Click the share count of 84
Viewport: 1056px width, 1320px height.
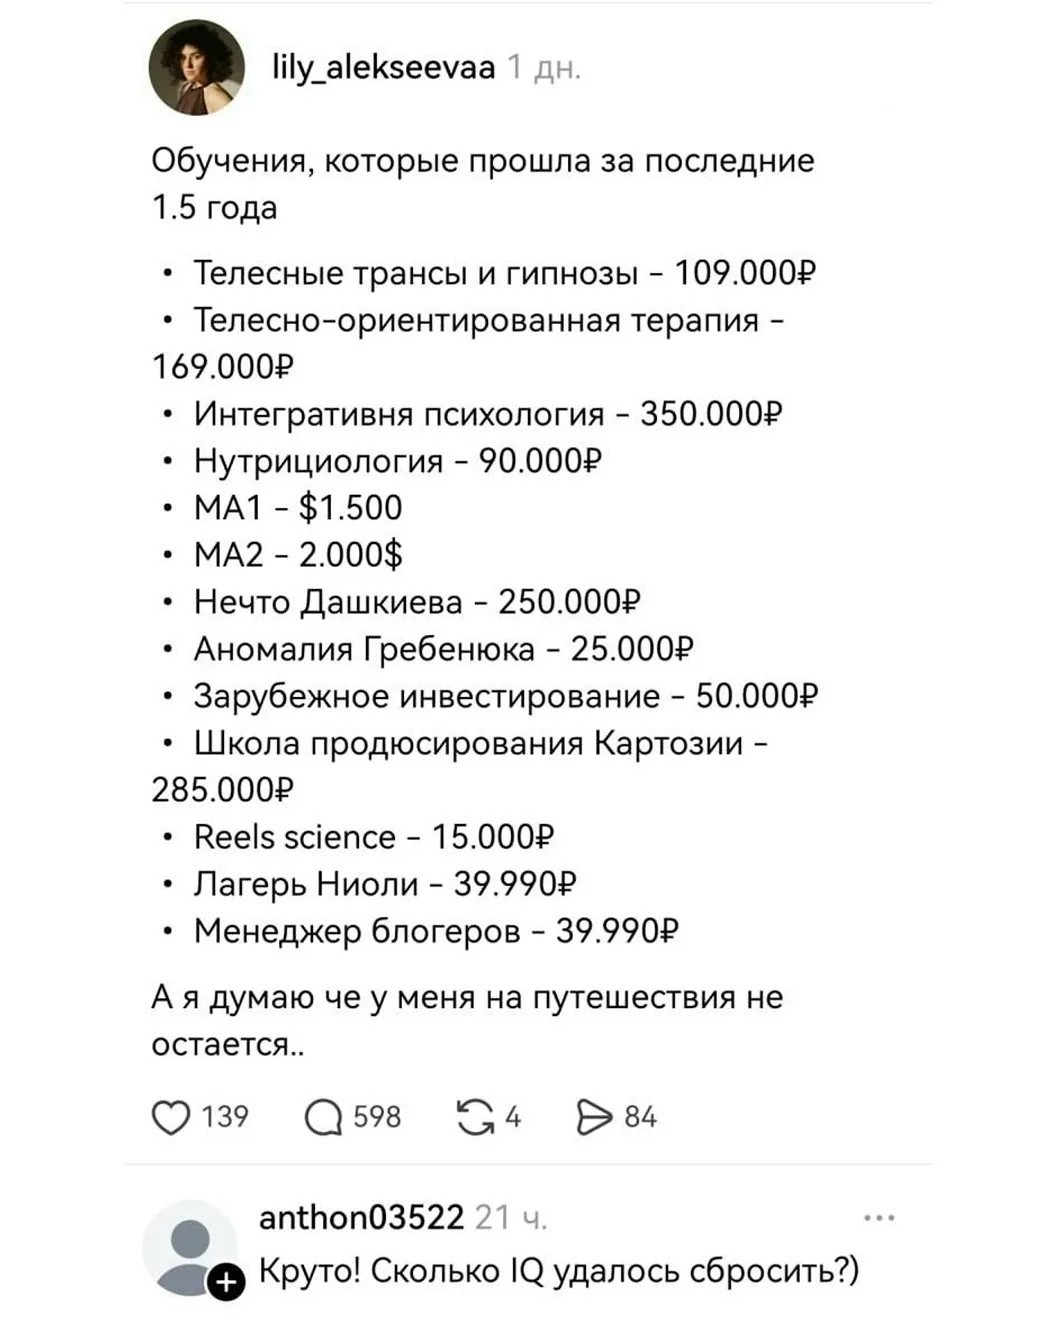click(641, 1117)
